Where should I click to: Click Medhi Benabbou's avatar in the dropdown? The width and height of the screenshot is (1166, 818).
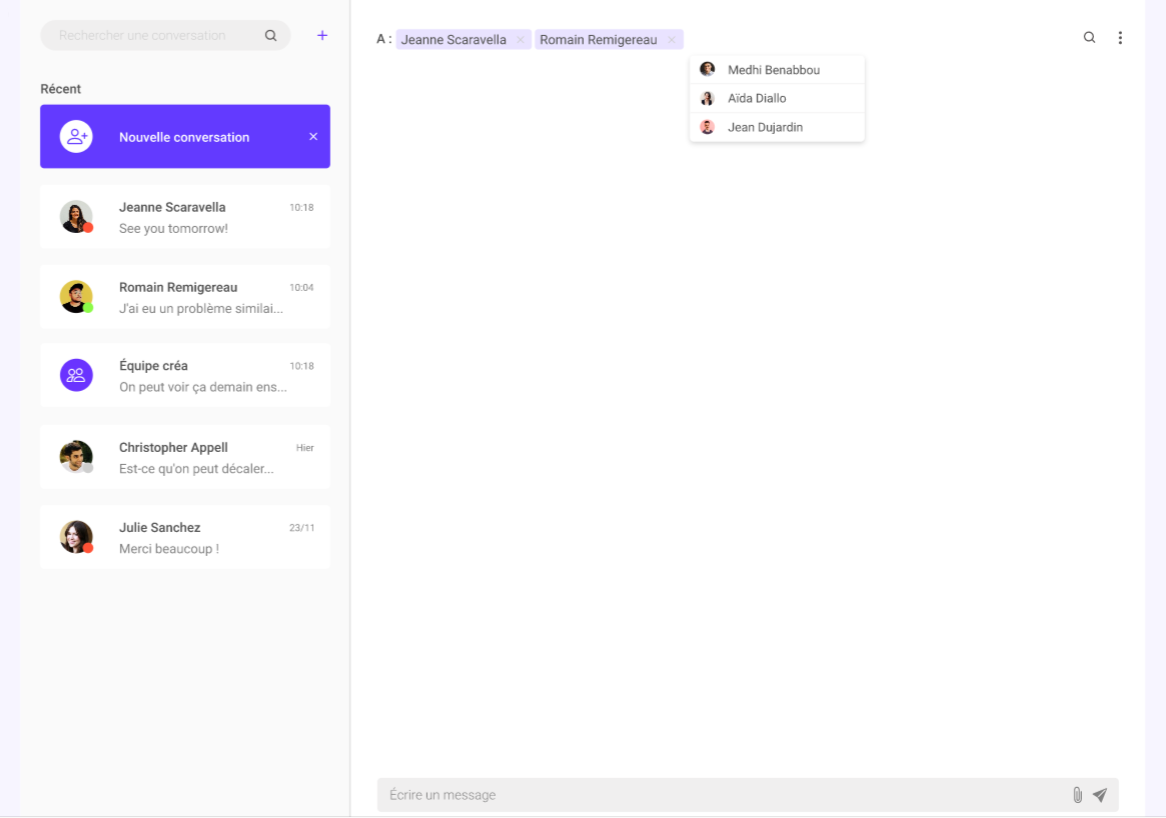tap(707, 69)
